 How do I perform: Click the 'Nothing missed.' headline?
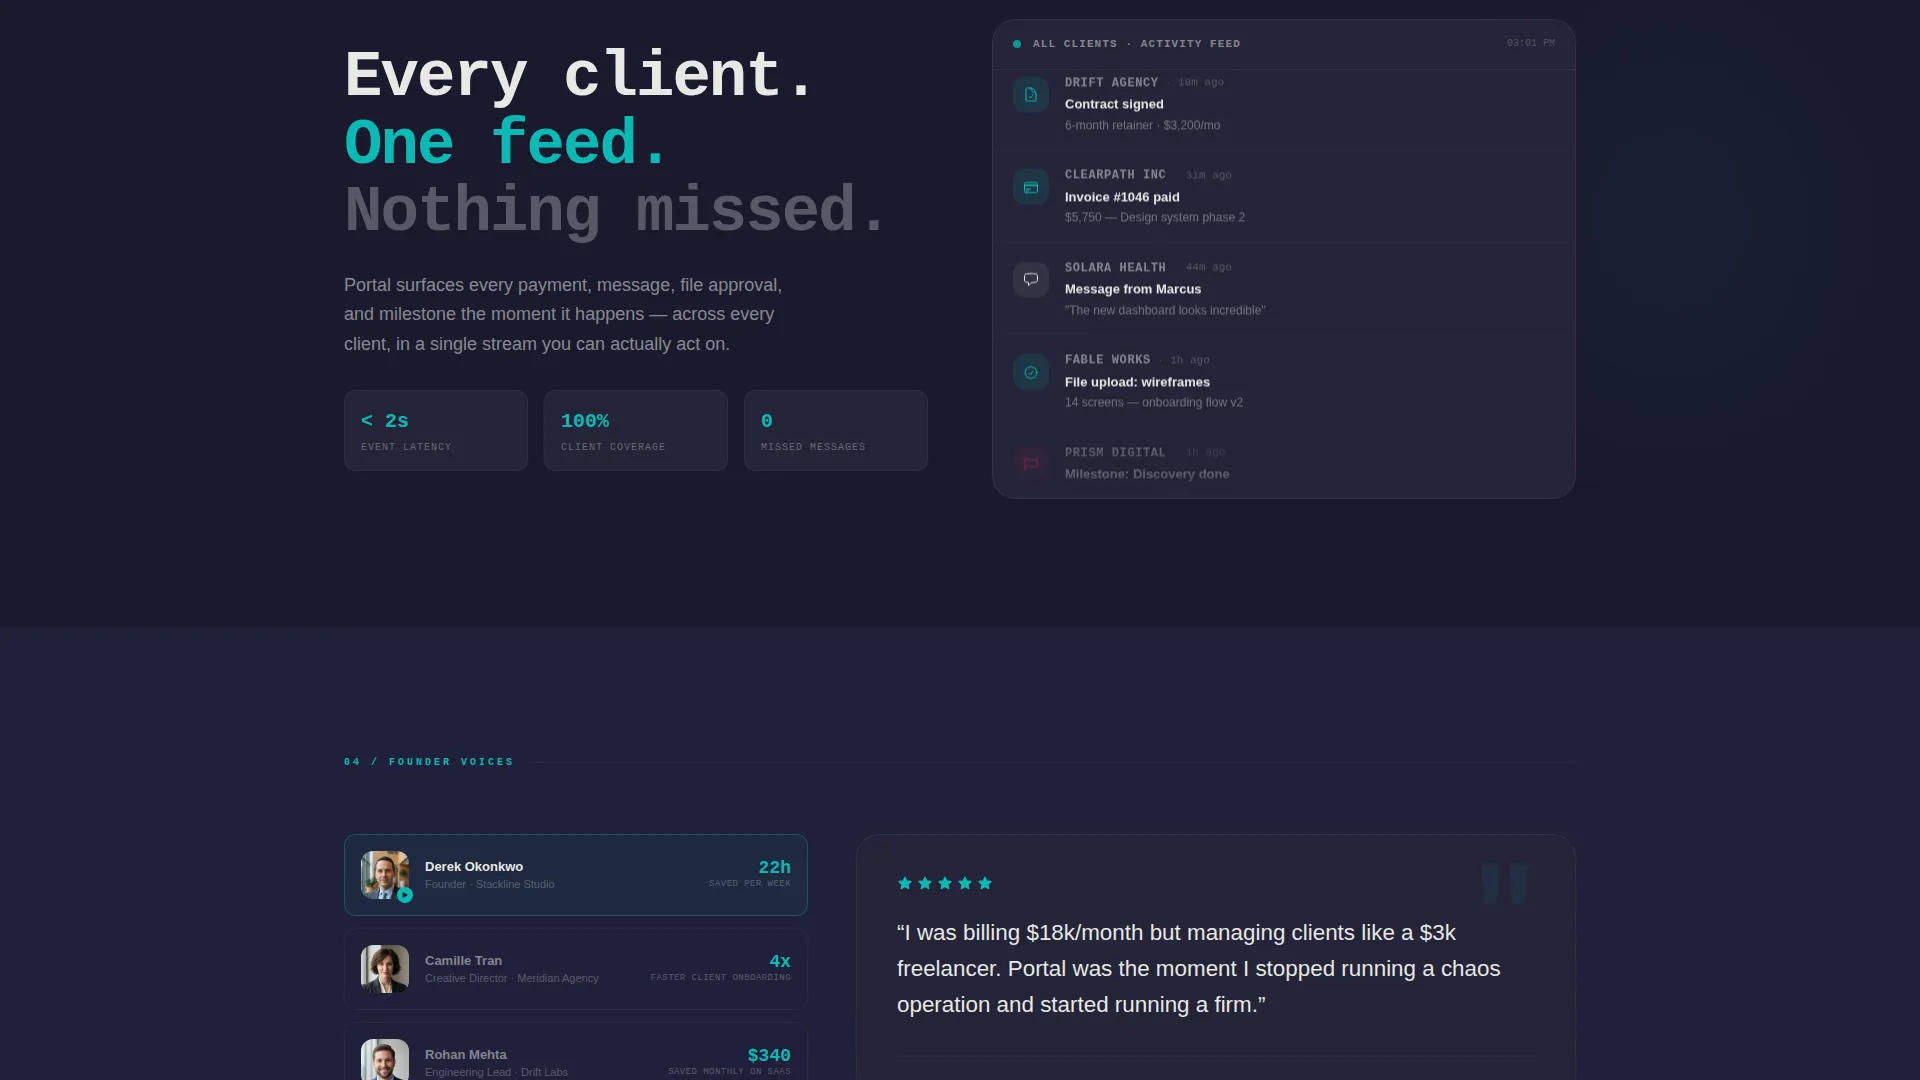[x=615, y=210]
